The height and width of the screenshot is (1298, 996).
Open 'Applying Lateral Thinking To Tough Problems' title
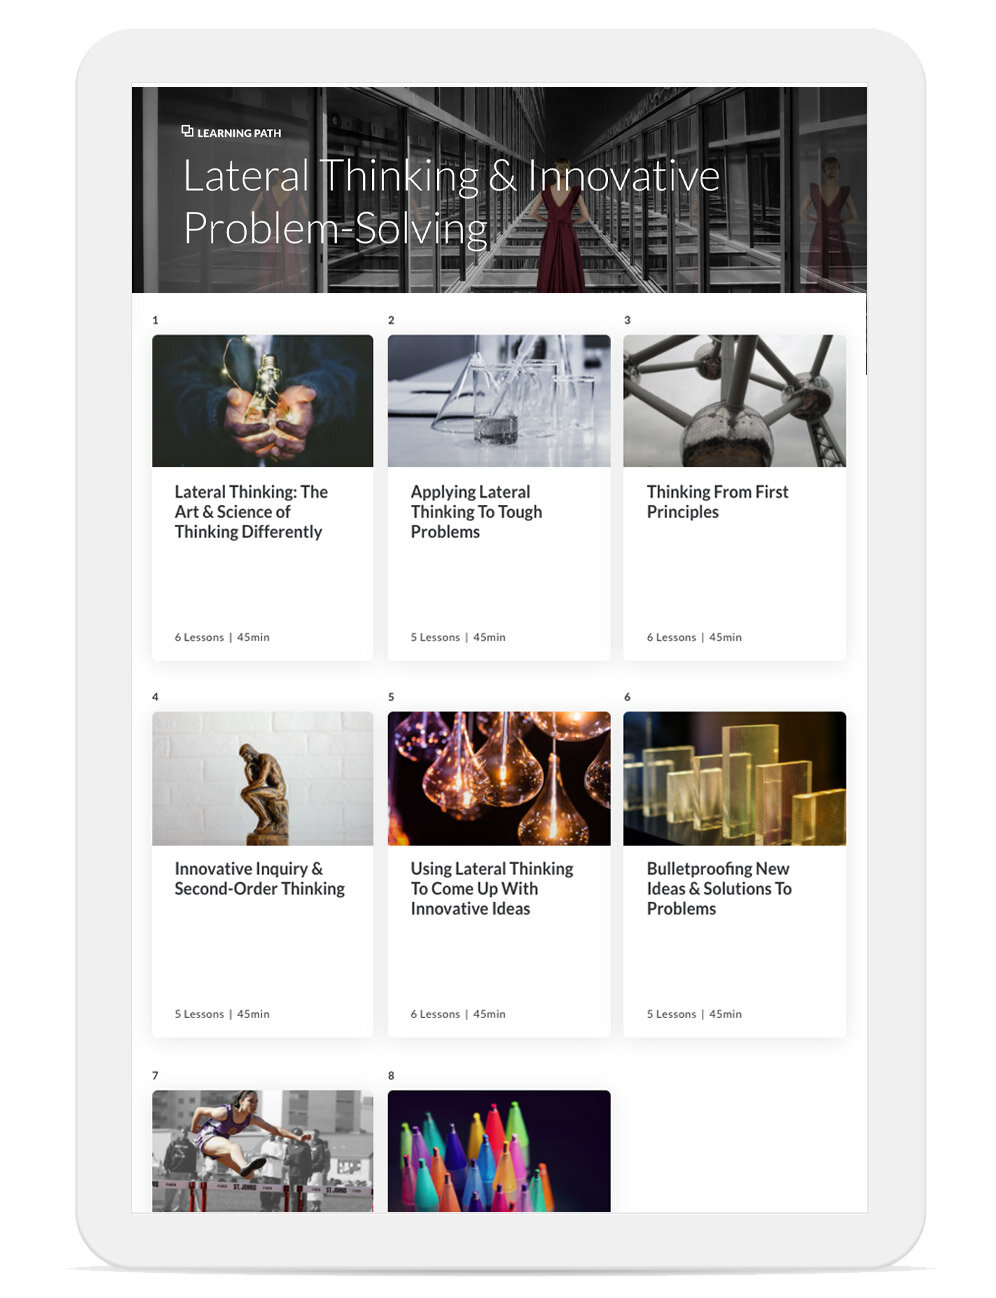click(x=476, y=512)
